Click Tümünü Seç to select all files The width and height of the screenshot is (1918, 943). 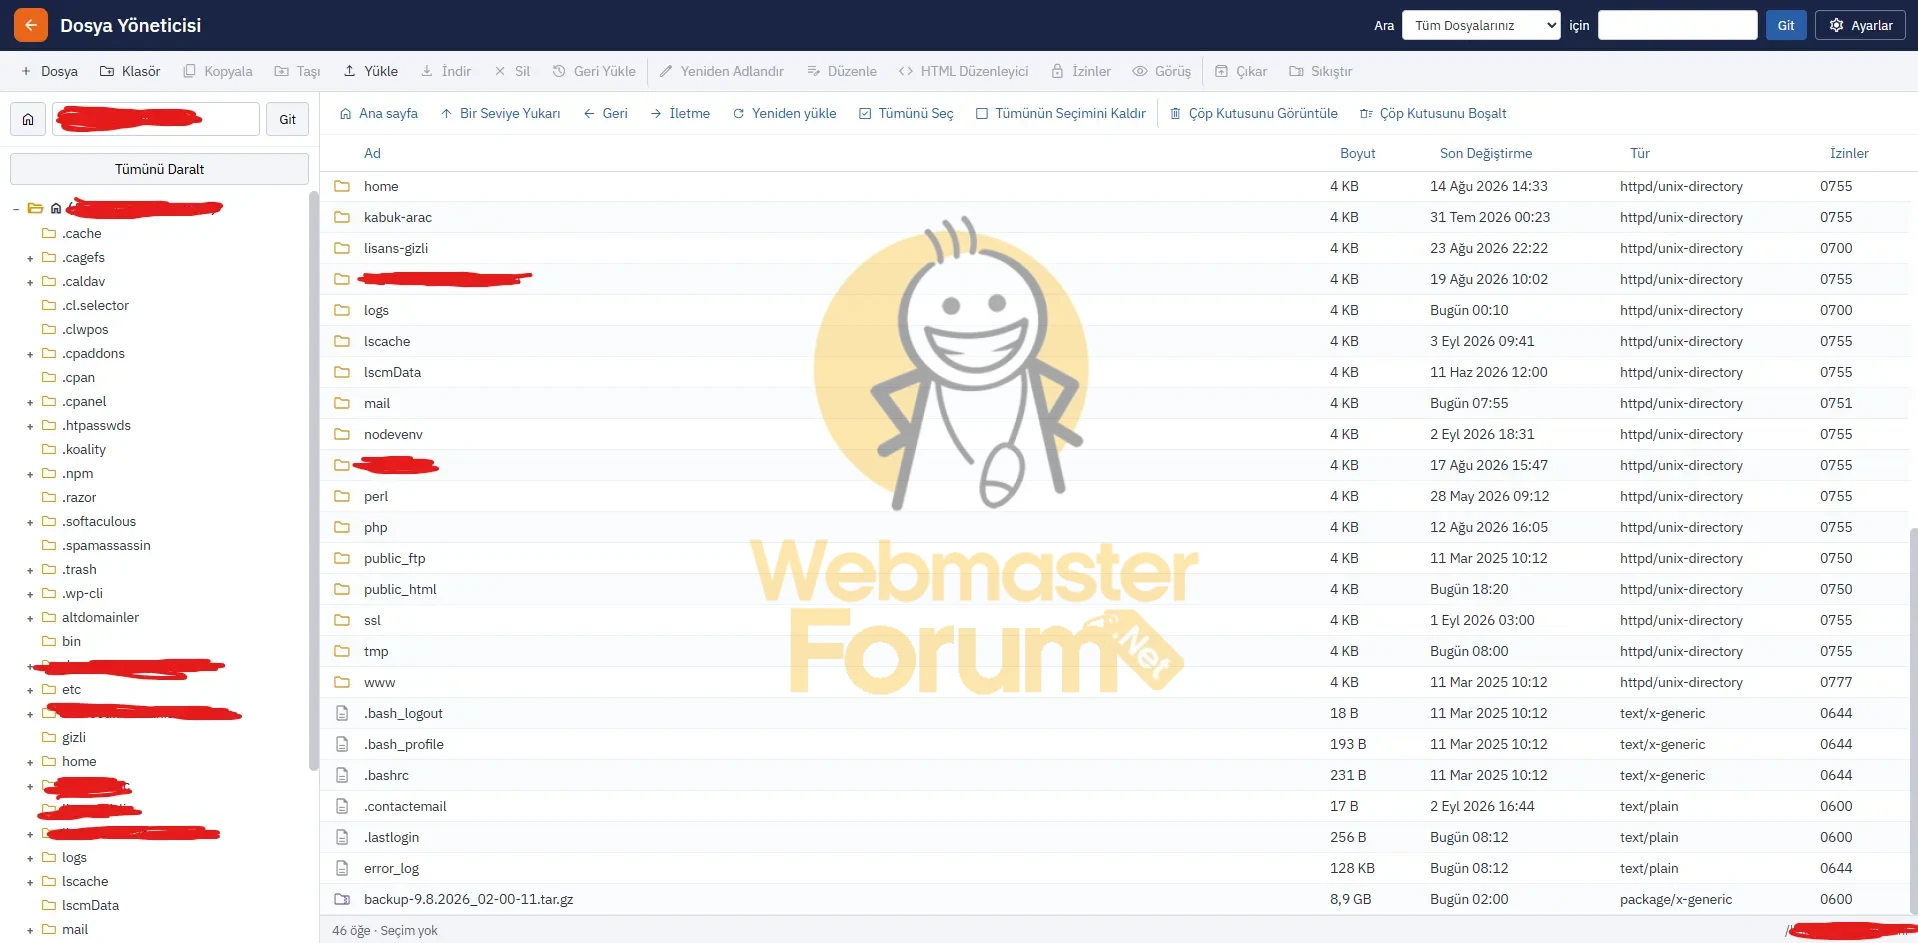click(x=906, y=113)
